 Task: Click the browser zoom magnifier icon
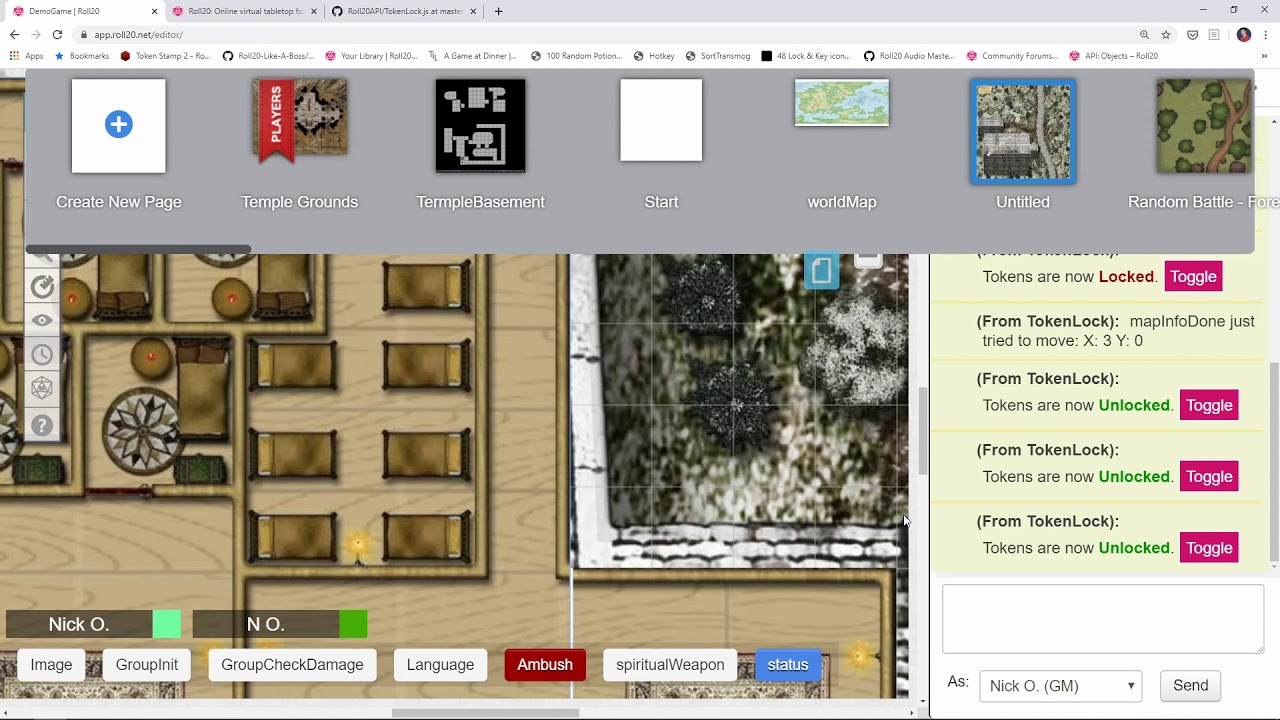[1144, 34]
